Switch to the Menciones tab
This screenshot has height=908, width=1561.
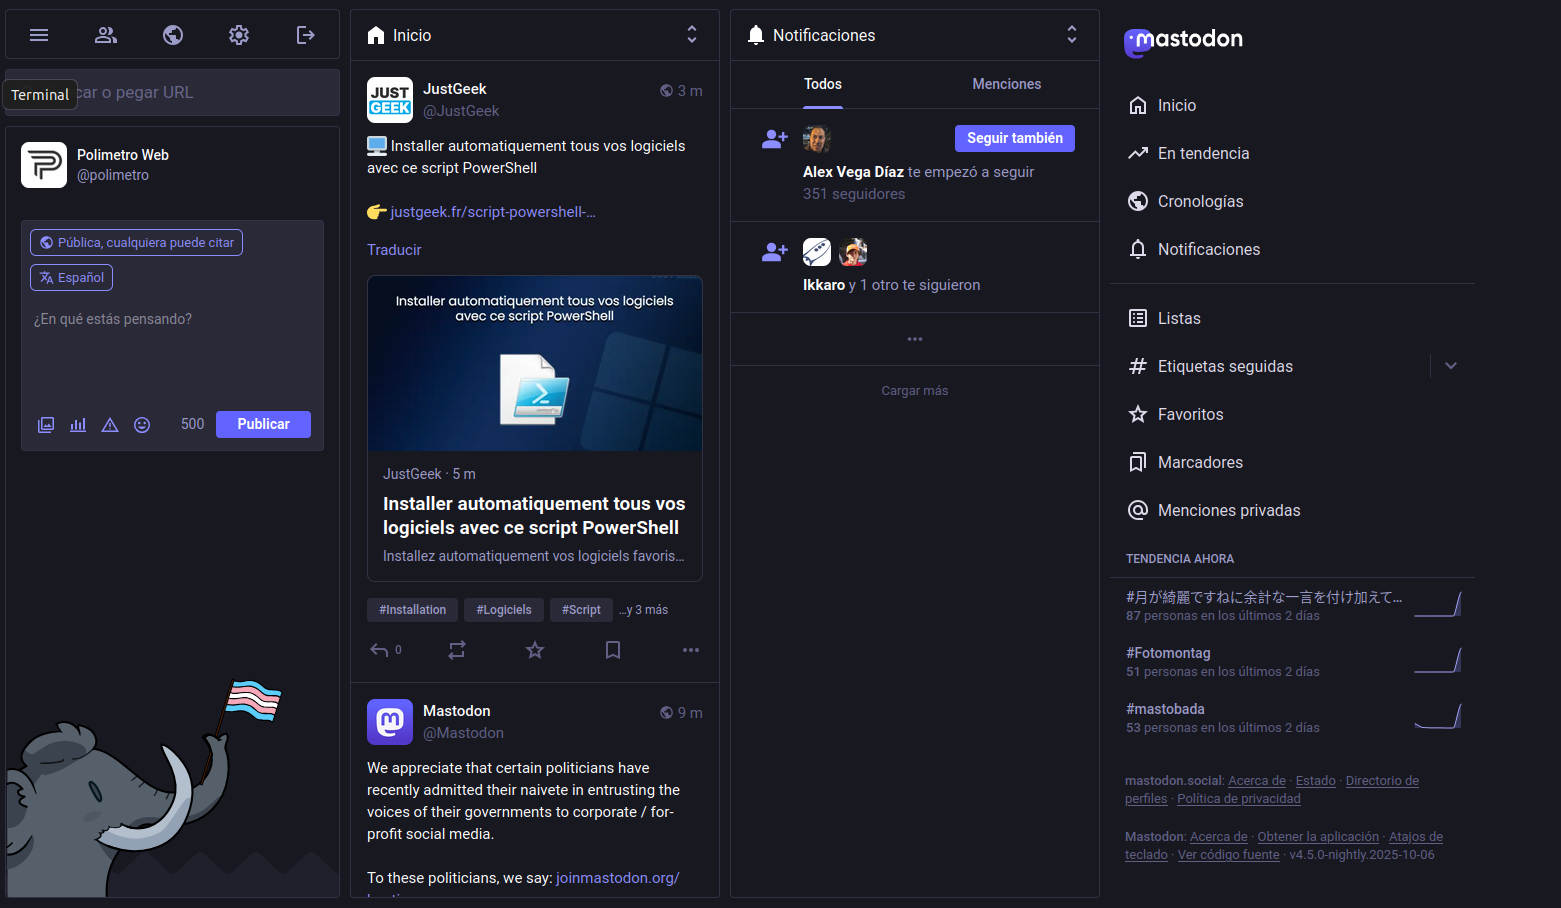pyautogui.click(x=1006, y=84)
